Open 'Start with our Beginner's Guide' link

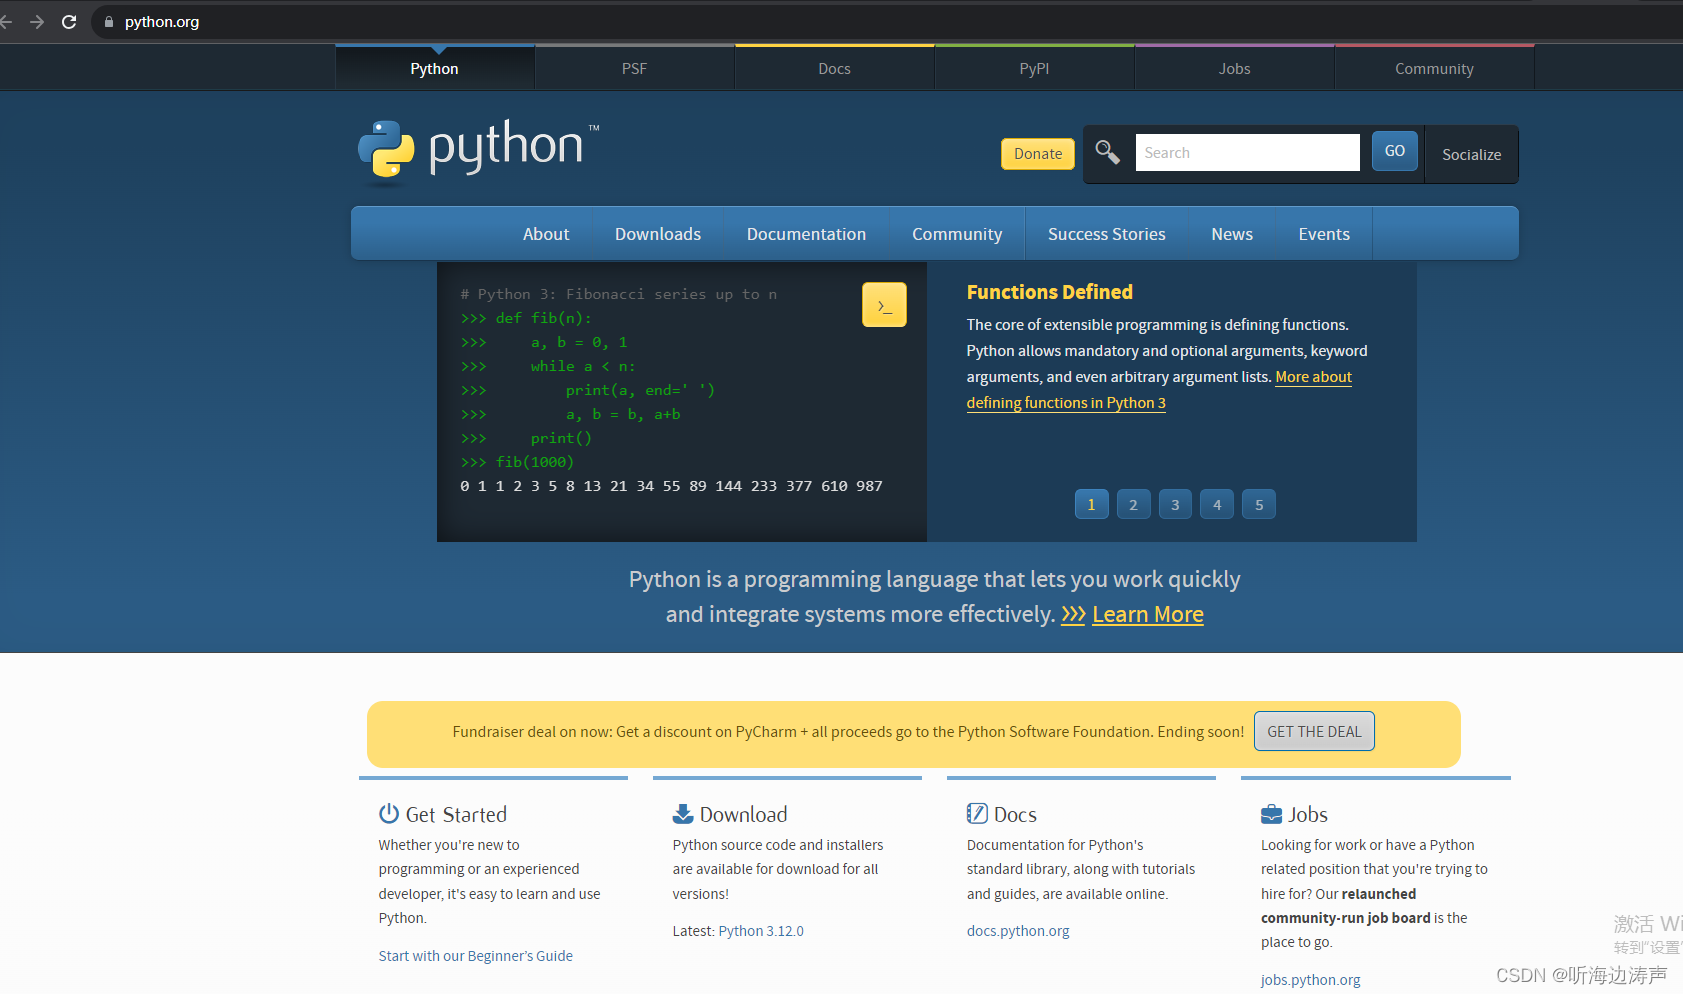[475, 956]
